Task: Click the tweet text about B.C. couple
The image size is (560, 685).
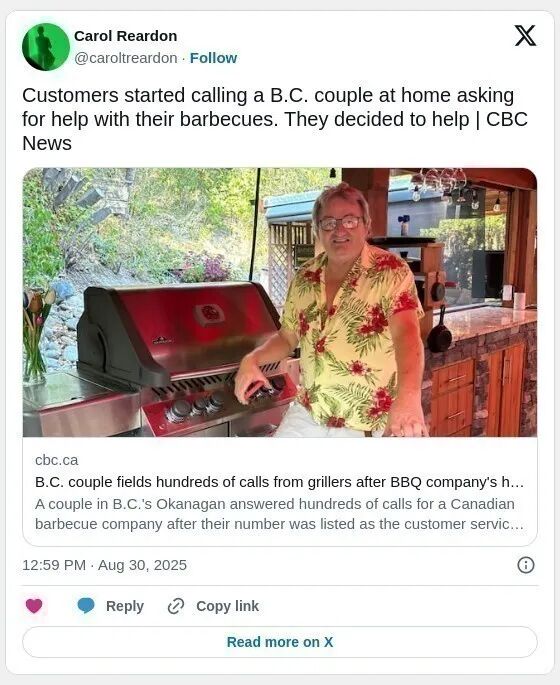Action: point(275,119)
